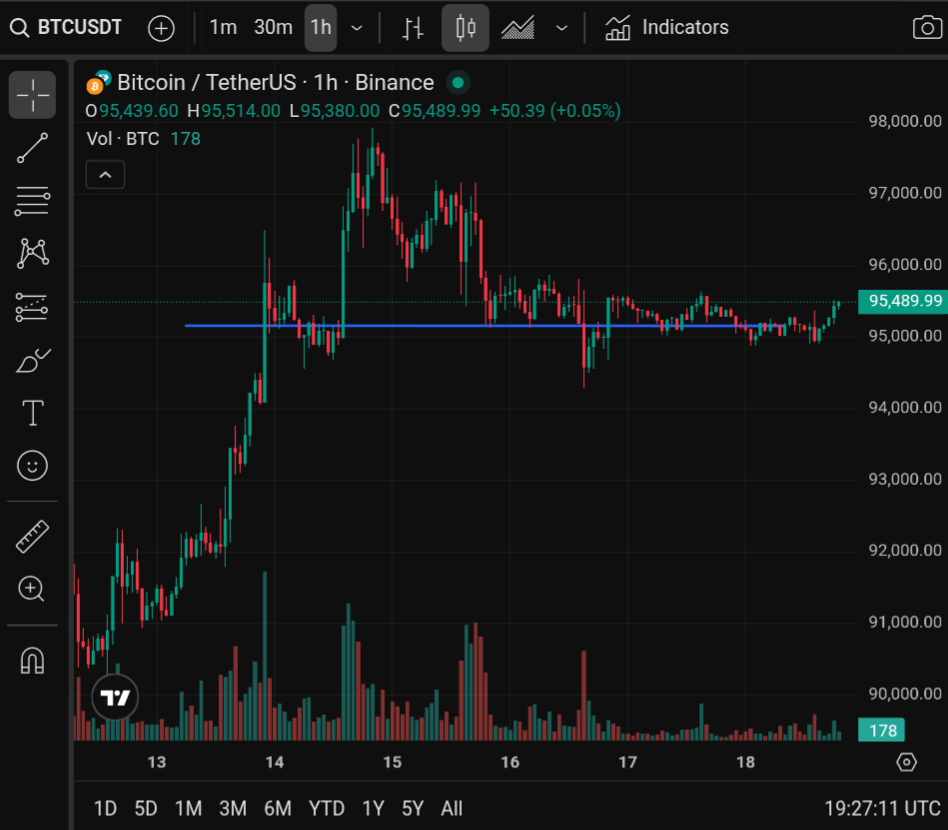This screenshot has width=948, height=830.
Task: Click the 98,000.00 price axis label
Action: pos(904,122)
